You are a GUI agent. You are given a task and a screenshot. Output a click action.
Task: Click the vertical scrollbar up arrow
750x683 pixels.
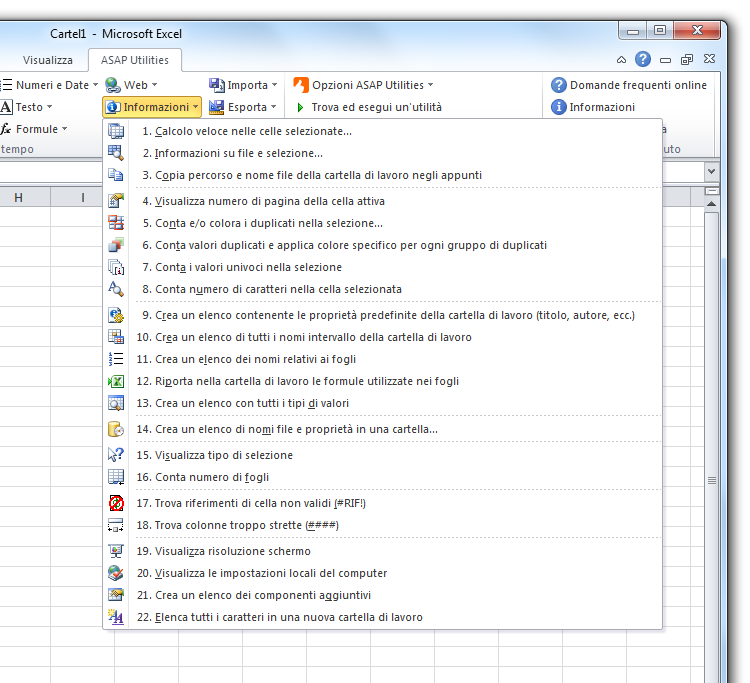coord(712,204)
